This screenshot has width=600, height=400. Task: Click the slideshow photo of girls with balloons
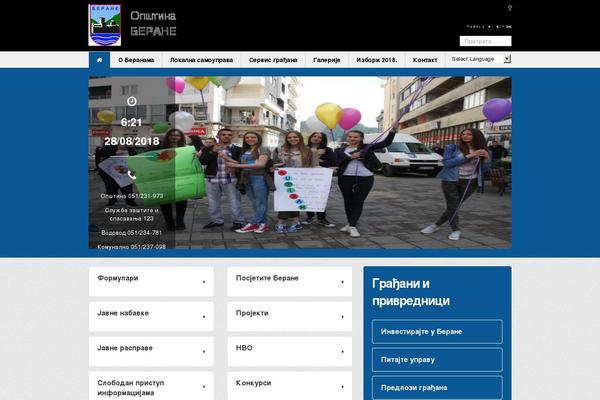click(300, 163)
